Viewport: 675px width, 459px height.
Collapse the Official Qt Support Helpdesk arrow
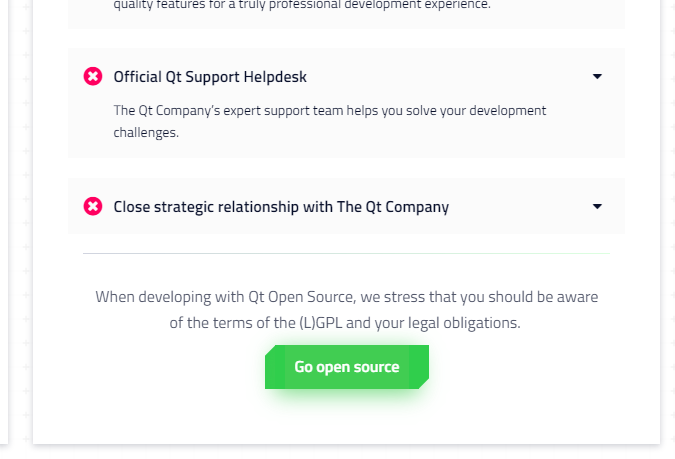tap(597, 76)
